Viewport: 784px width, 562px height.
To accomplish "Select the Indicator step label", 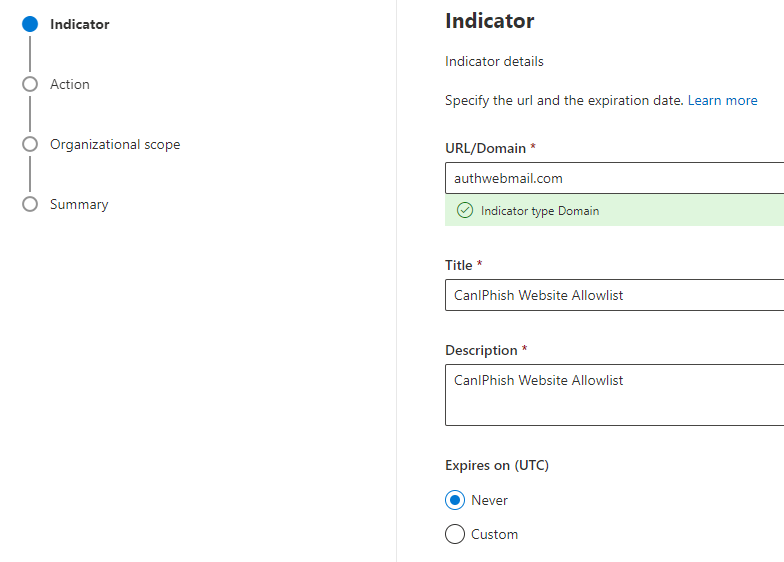I will point(80,24).
